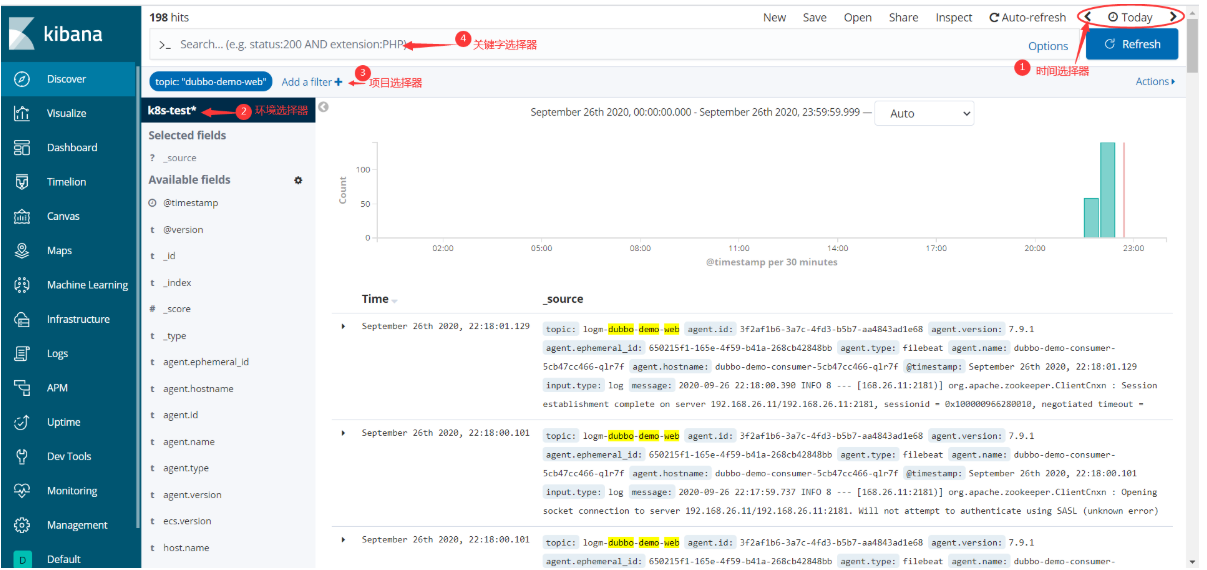Select the ecs.version field

[187, 521]
